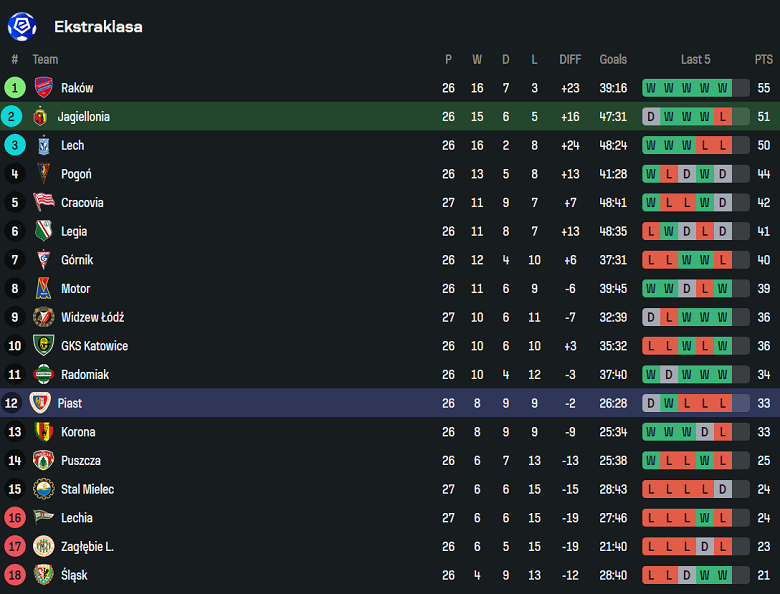This screenshot has width=780, height=594.
Task: Click the Raków club crest
Action: pyautogui.click(x=43, y=88)
